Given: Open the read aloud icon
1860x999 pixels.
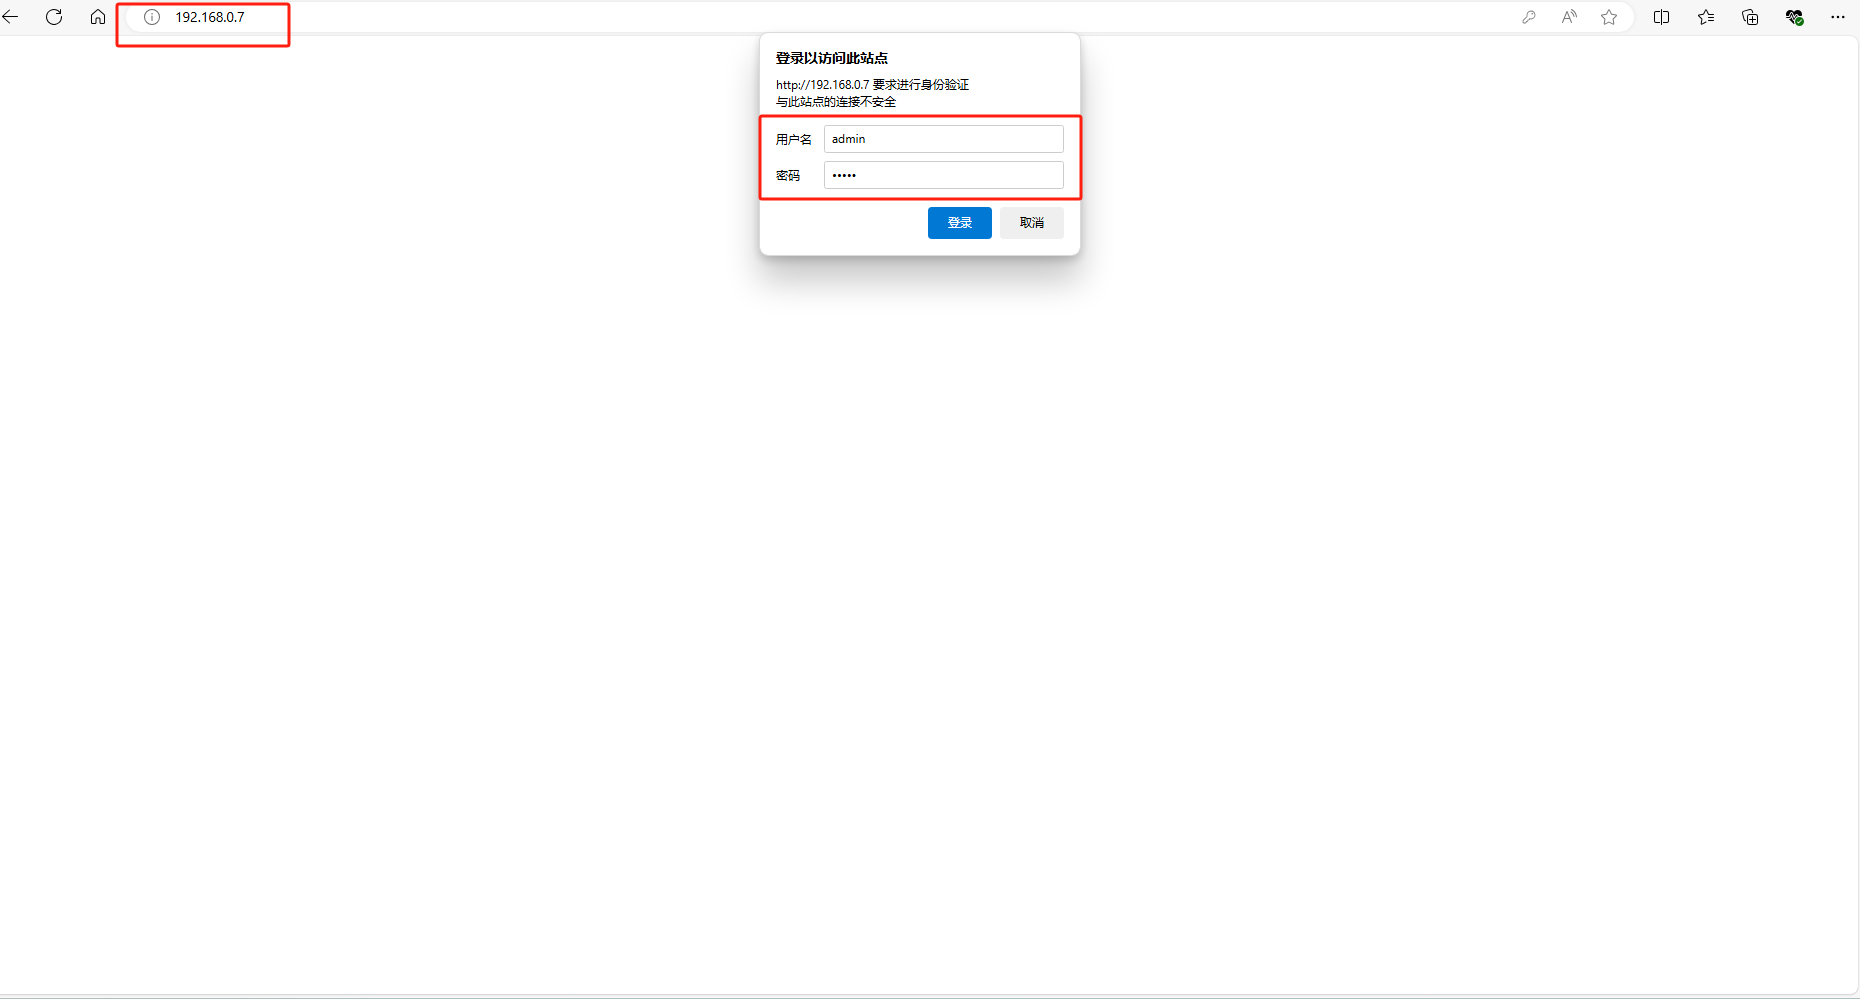Looking at the screenshot, I should tap(1569, 17).
